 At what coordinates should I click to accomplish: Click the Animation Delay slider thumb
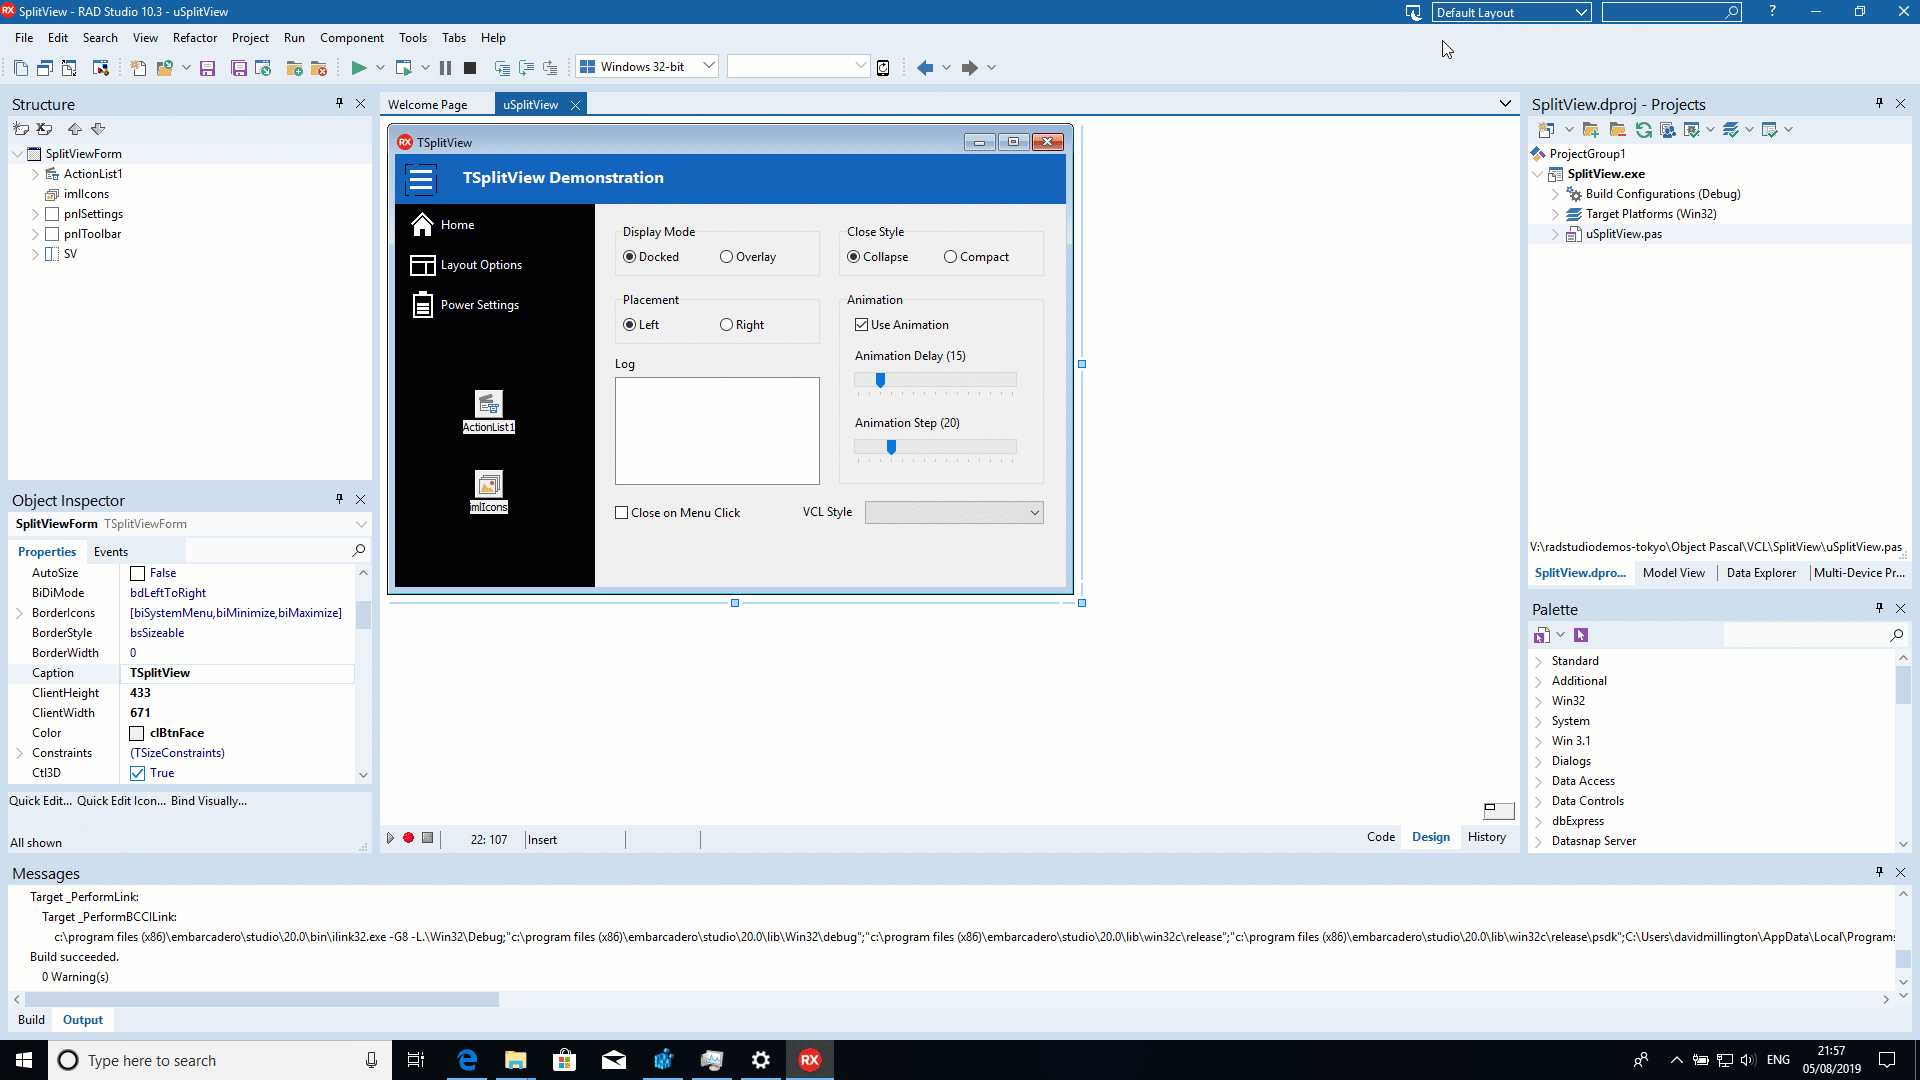880,380
